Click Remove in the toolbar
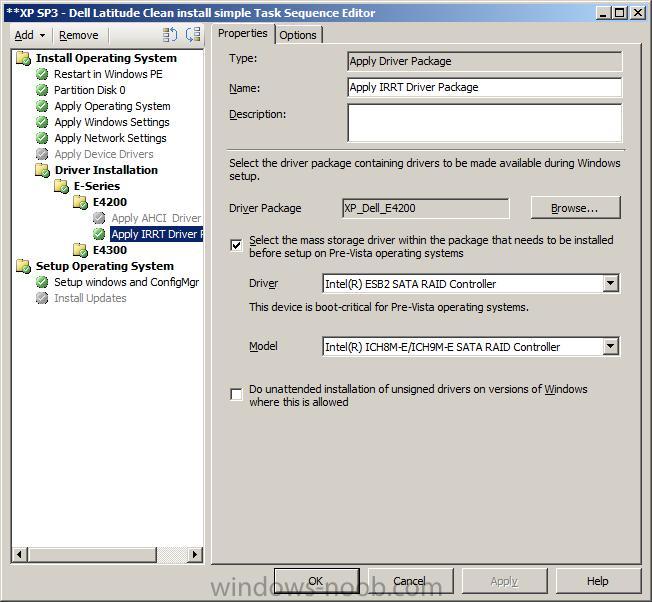This screenshot has height=602, width=652. click(79, 35)
